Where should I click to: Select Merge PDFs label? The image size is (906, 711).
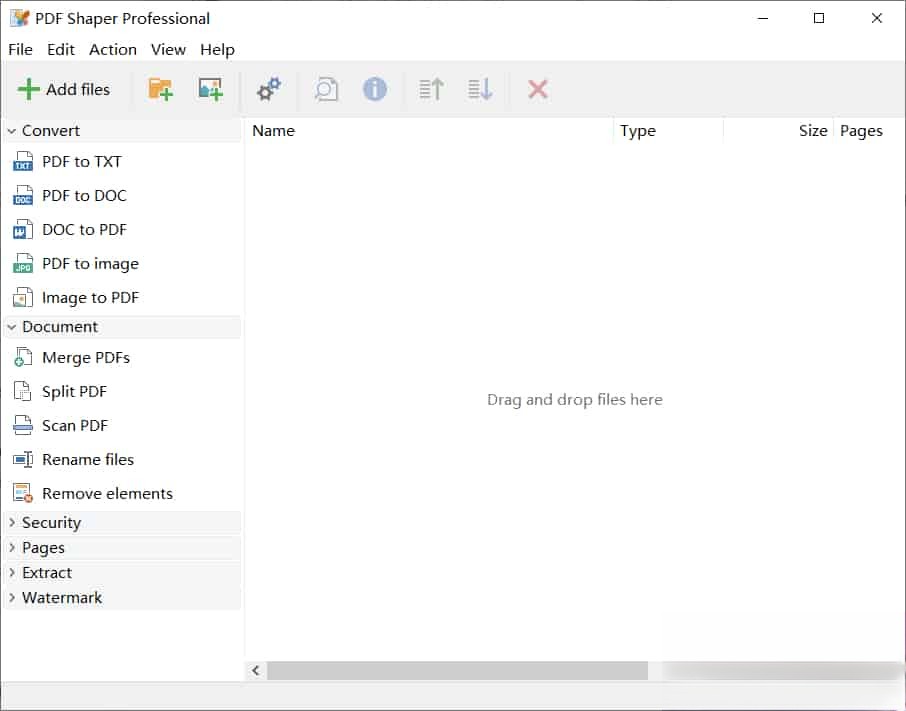(x=86, y=358)
